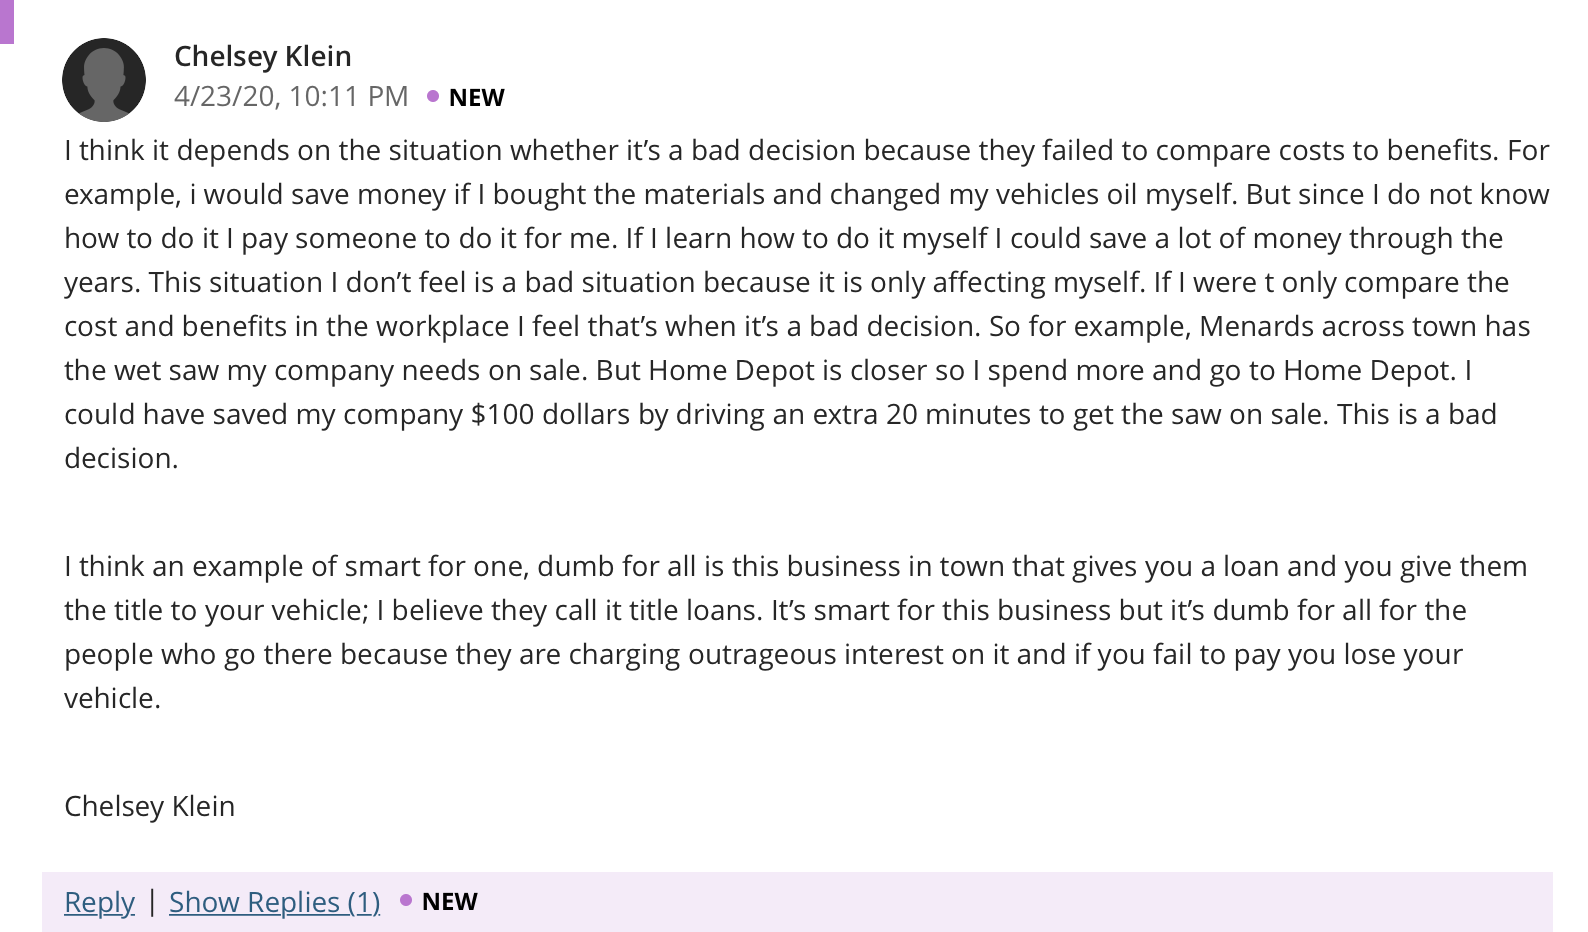Click the purple dot after Show Replies
This screenshot has width=1588, height=932.
[x=406, y=900]
